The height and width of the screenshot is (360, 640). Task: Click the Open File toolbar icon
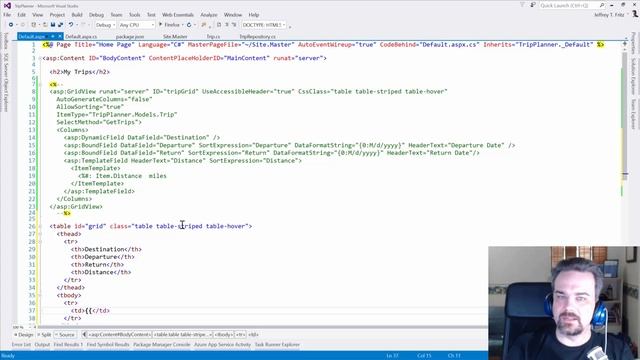(x=44, y=25)
